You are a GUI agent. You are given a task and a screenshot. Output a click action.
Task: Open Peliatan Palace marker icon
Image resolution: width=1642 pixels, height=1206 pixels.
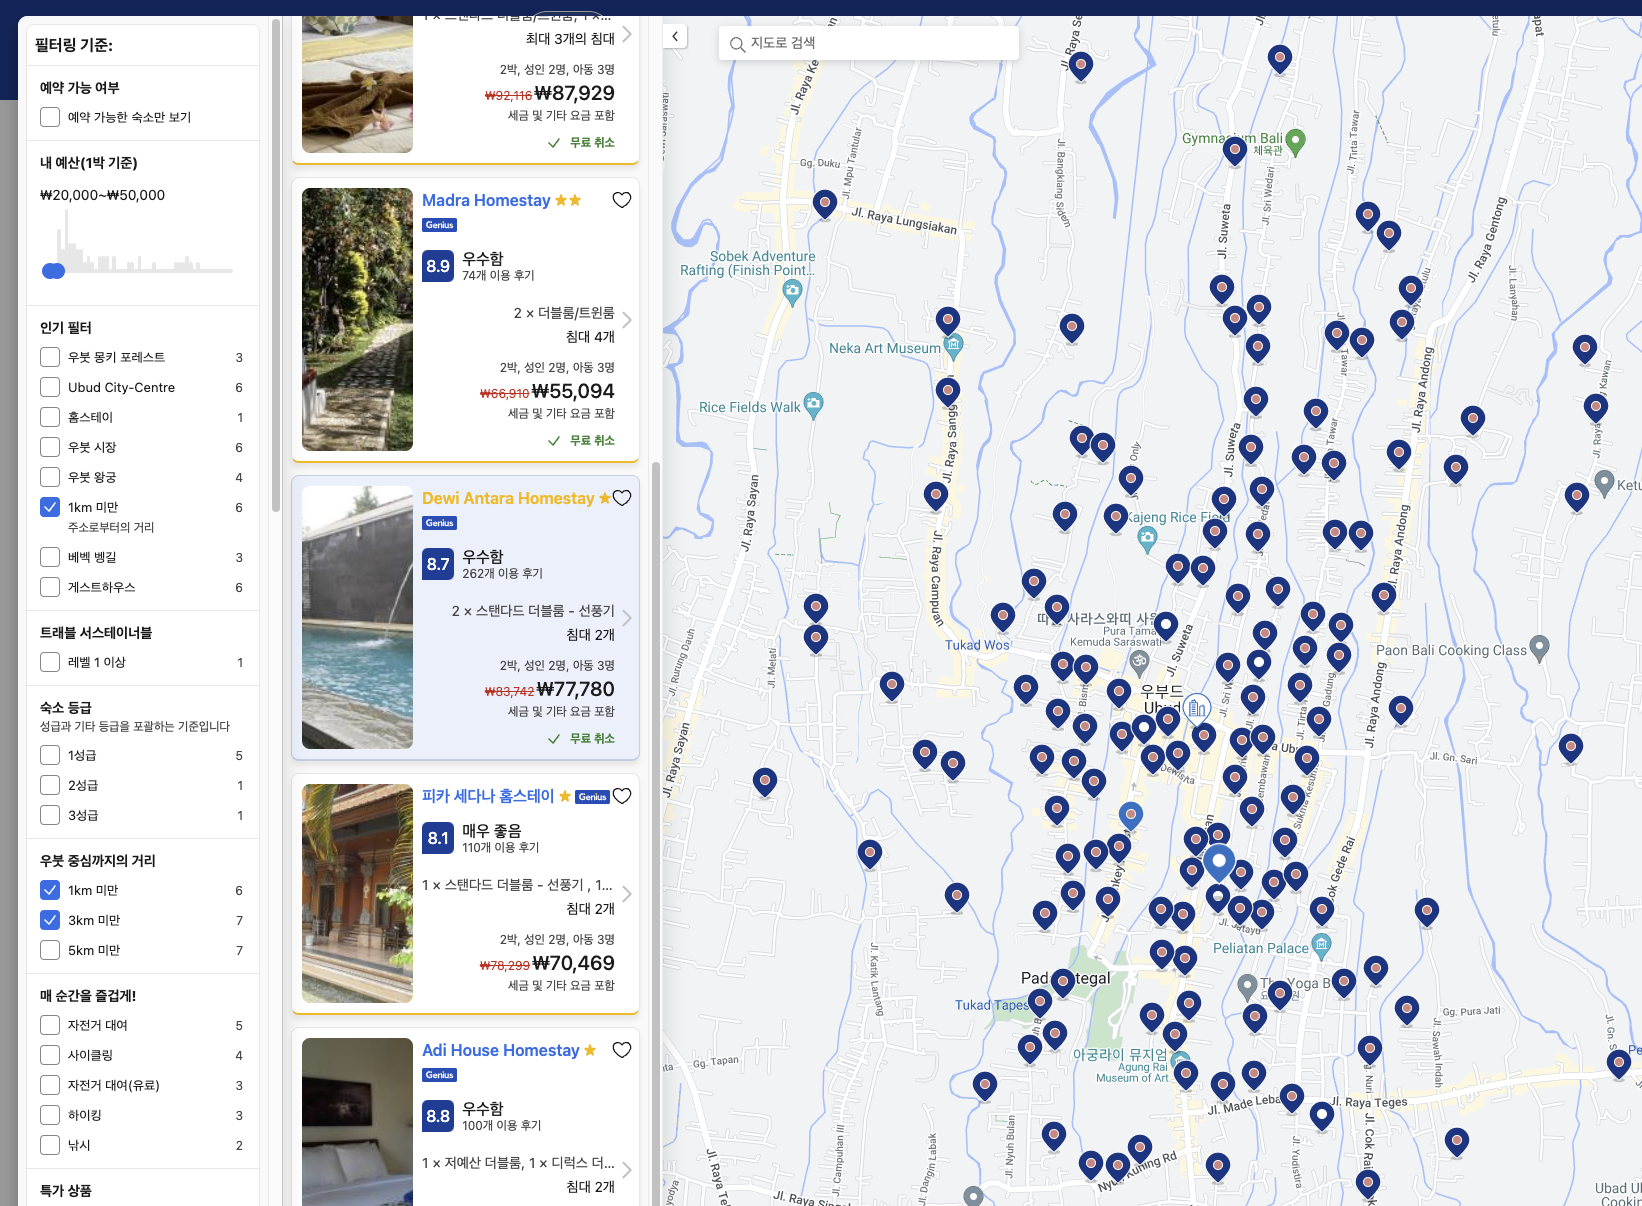point(1321,945)
